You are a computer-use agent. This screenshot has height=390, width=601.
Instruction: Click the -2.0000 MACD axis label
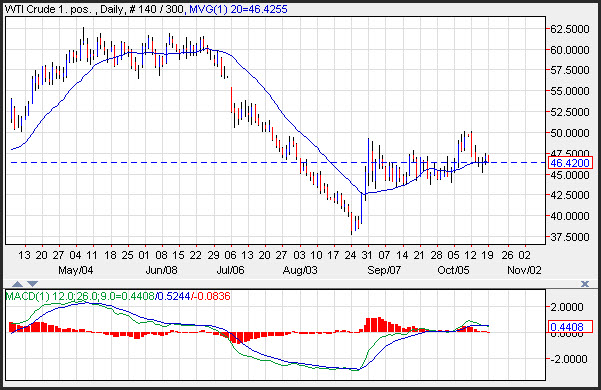[568, 359]
